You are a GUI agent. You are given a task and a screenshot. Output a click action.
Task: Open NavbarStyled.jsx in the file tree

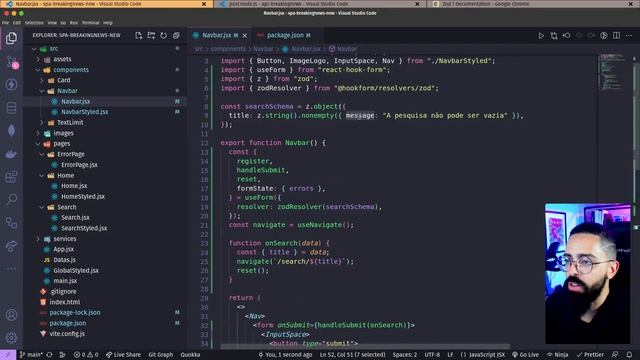coord(84,112)
